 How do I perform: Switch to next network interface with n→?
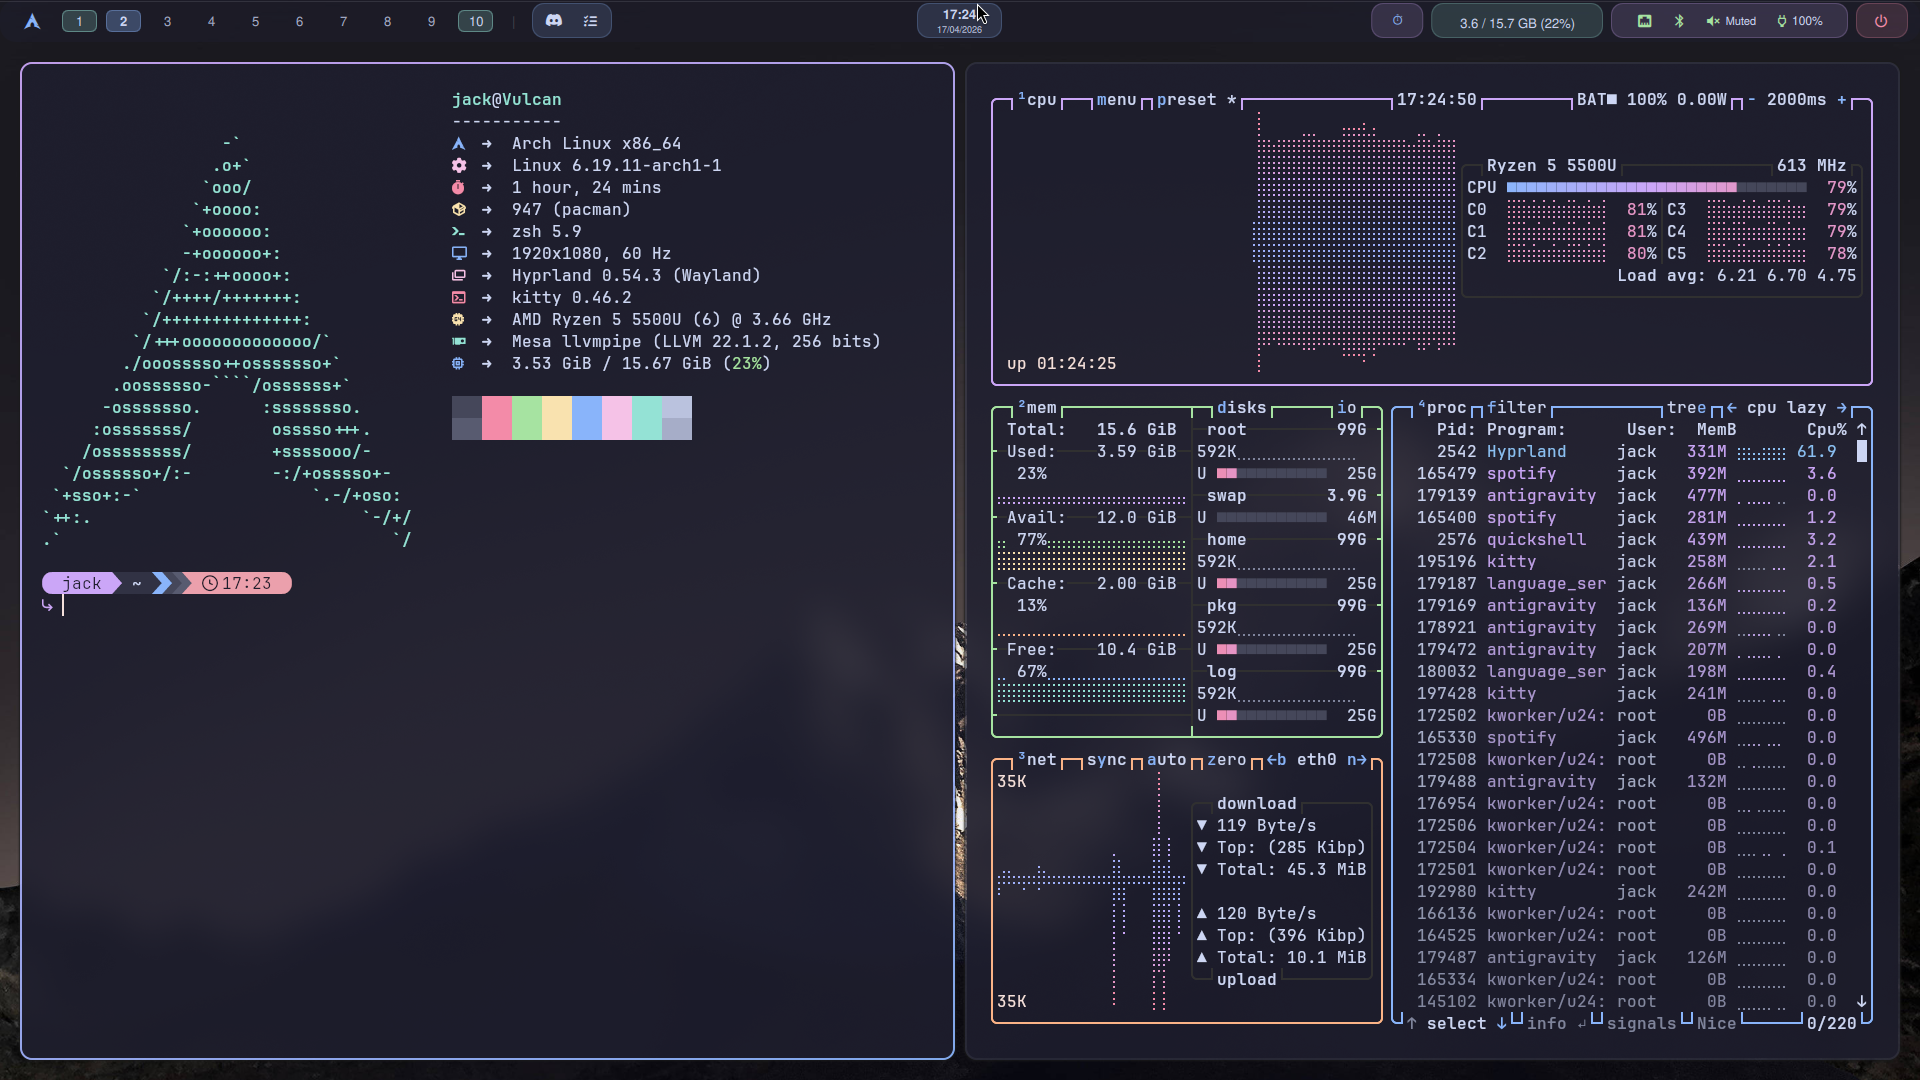click(x=1357, y=760)
